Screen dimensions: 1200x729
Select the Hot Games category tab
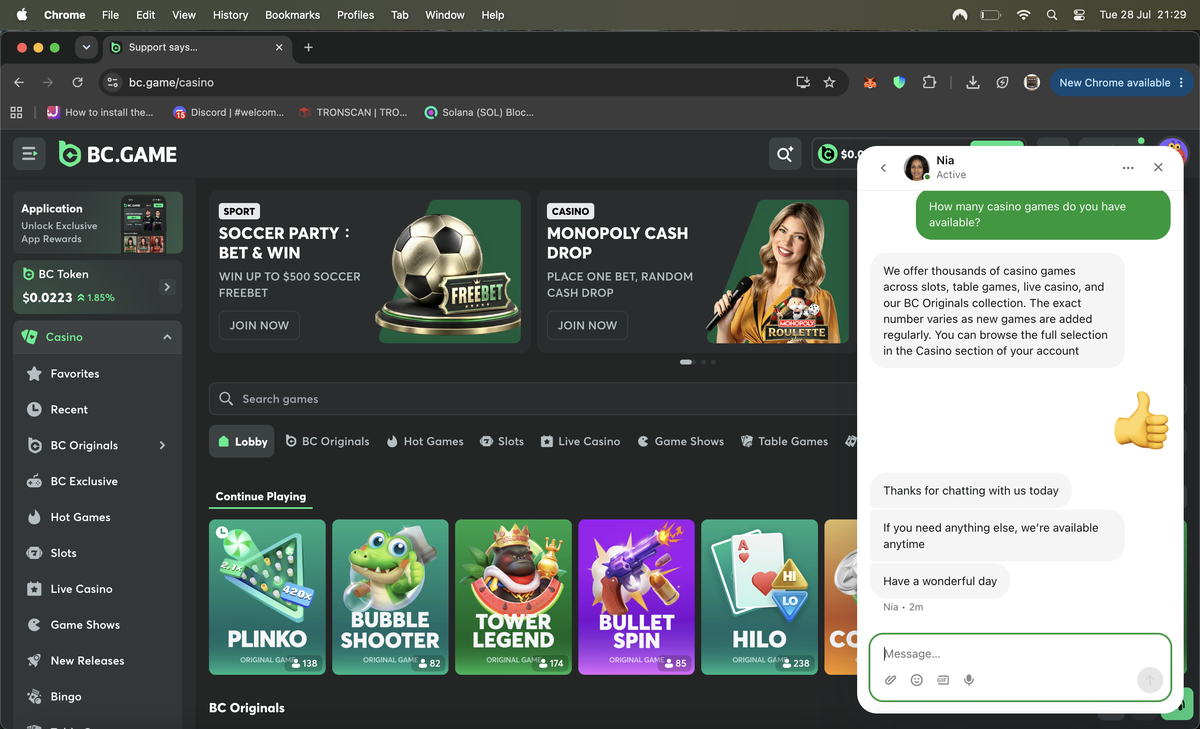[x=425, y=441]
